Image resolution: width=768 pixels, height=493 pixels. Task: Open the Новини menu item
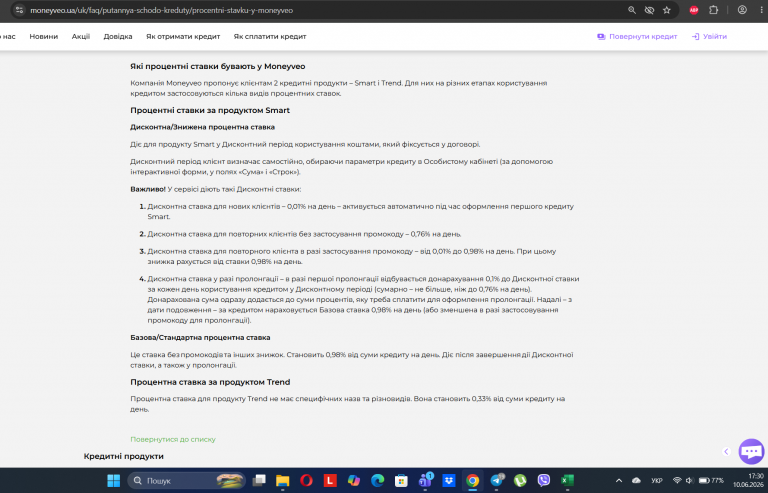(x=44, y=36)
